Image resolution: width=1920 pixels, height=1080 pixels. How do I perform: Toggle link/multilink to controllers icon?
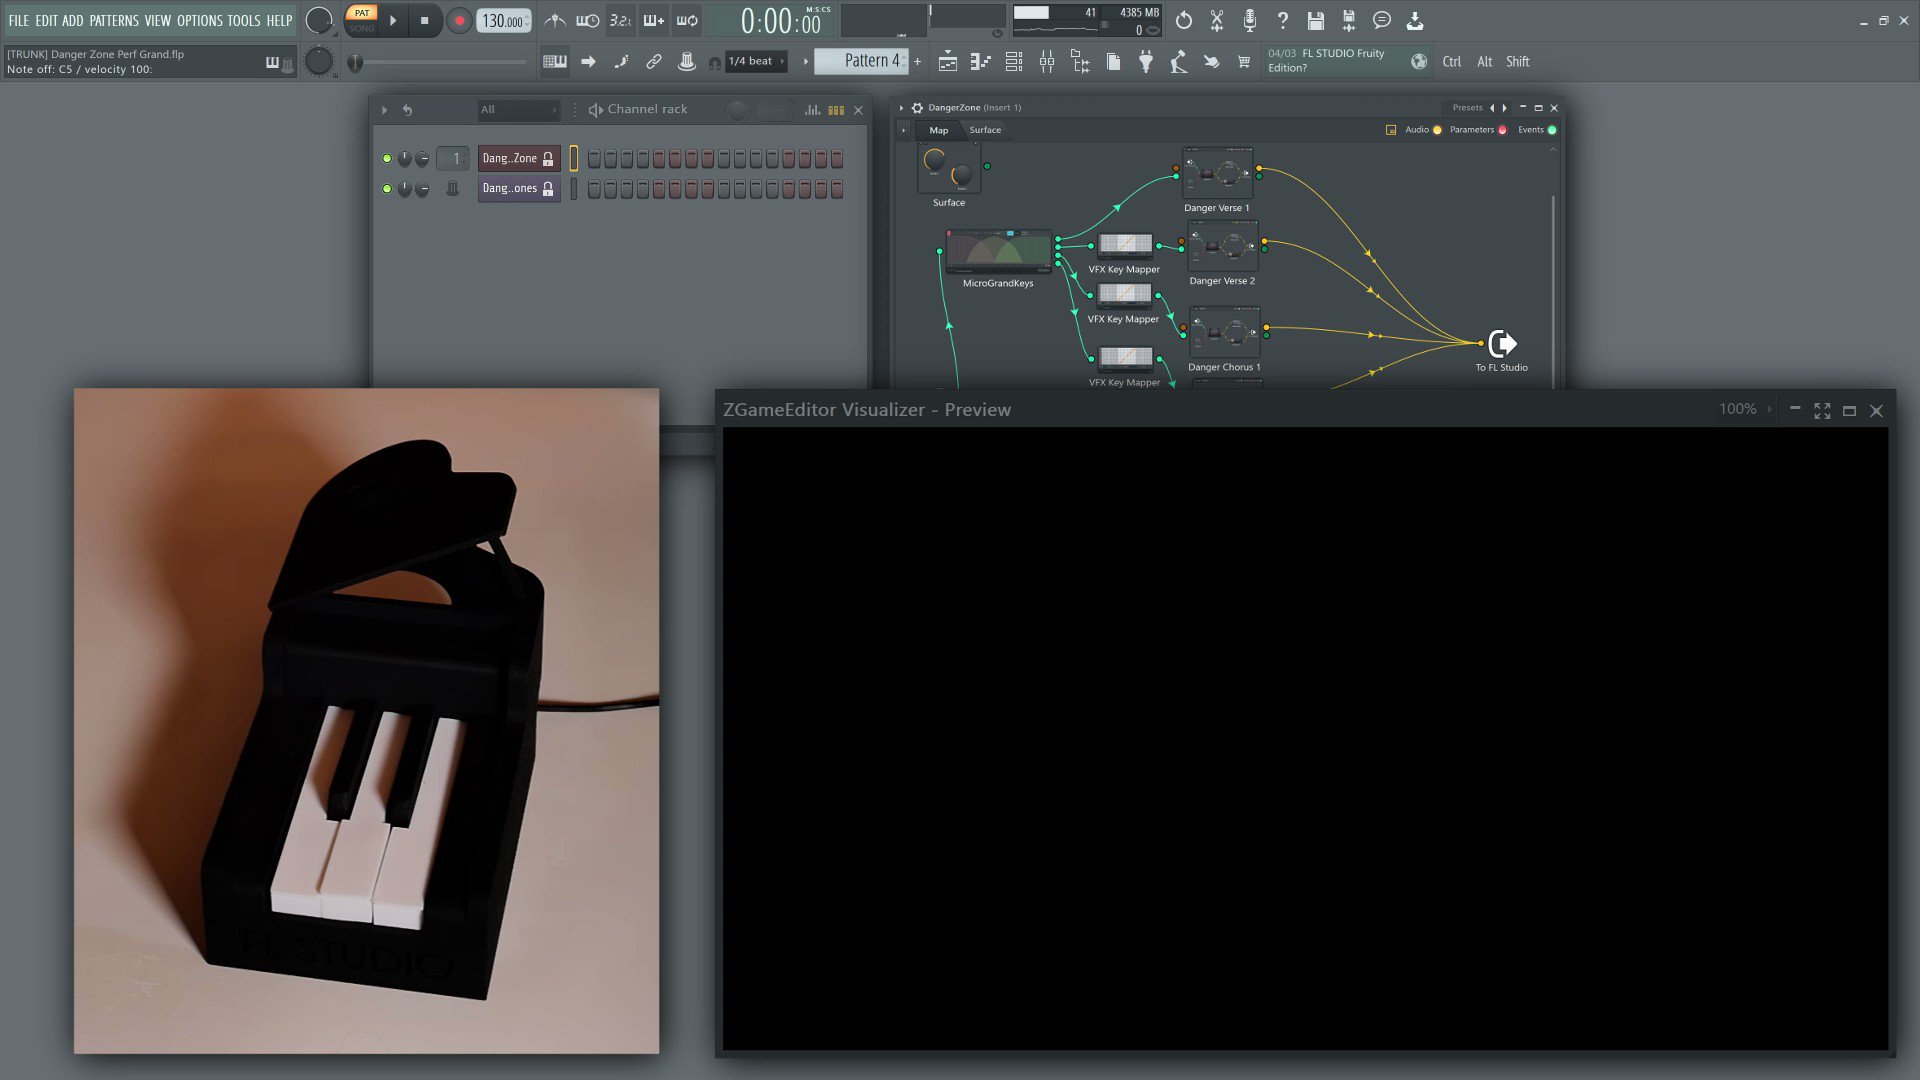click(x=654, y=61)
